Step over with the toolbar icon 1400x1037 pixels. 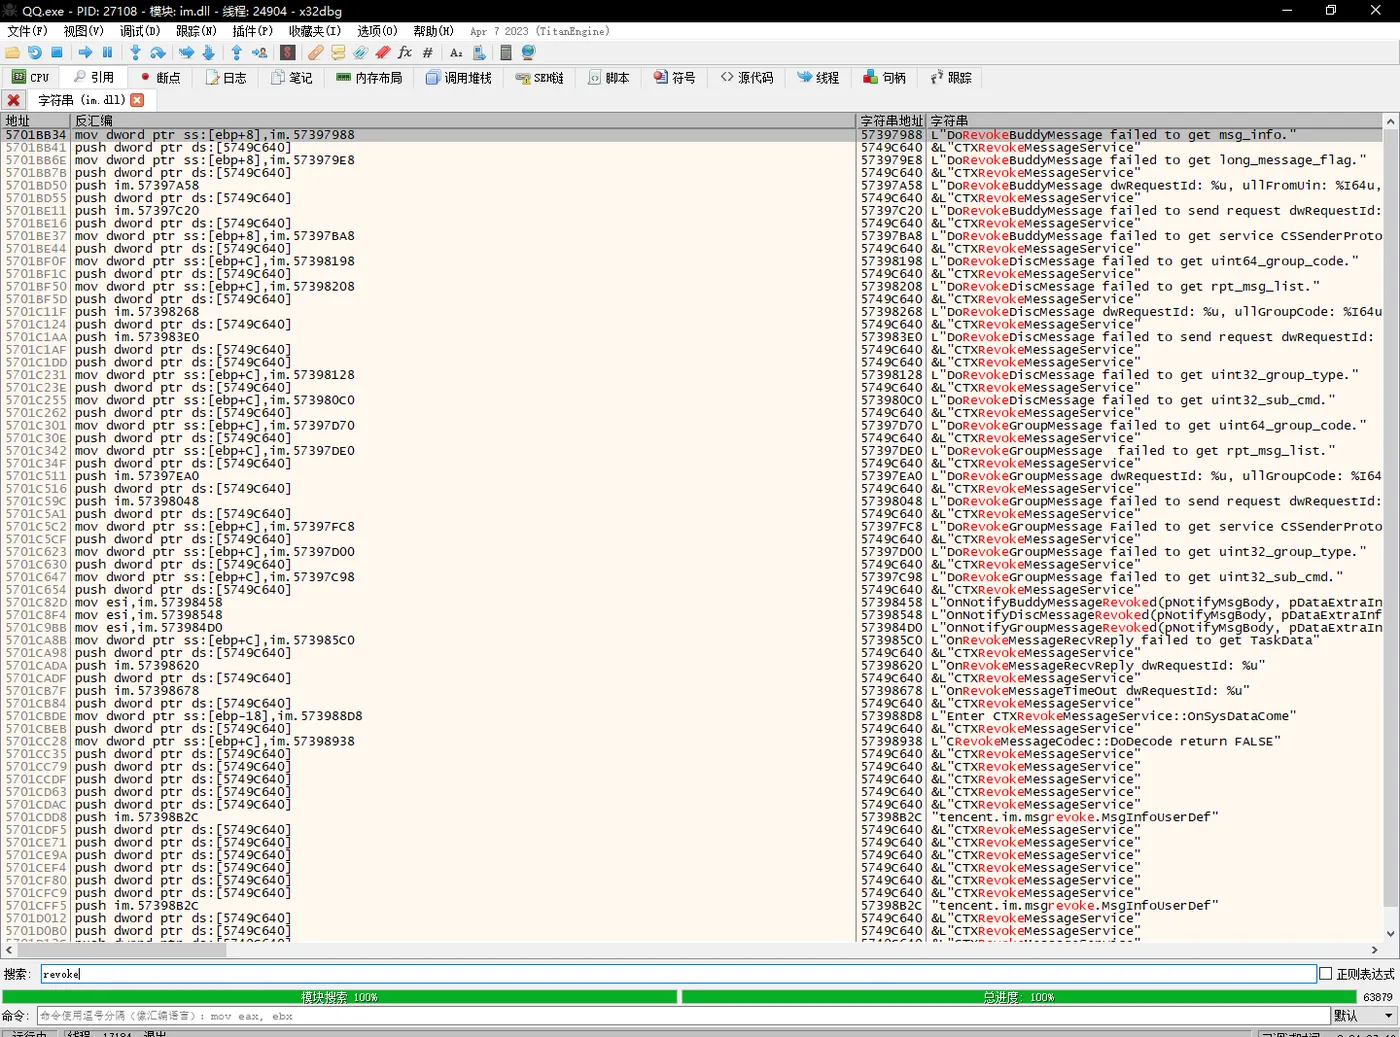click(x=157, y=53)
